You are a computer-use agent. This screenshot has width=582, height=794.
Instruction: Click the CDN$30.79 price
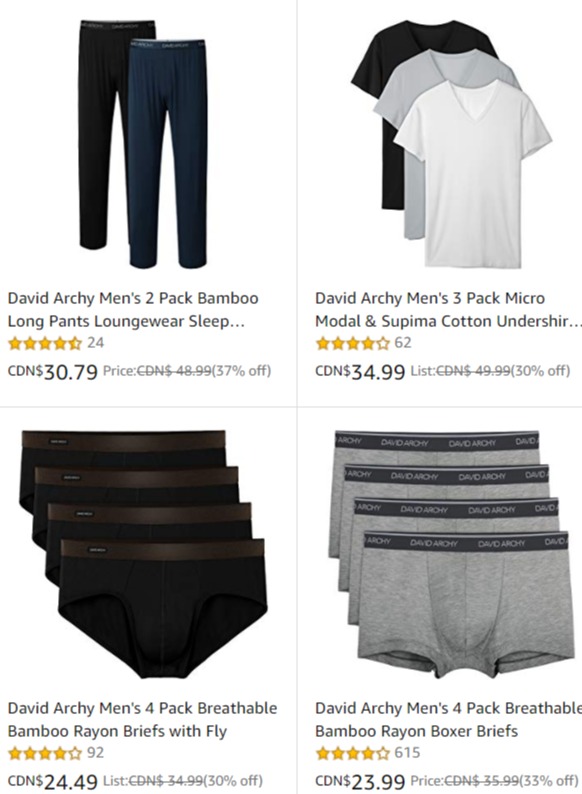point(53,372)
